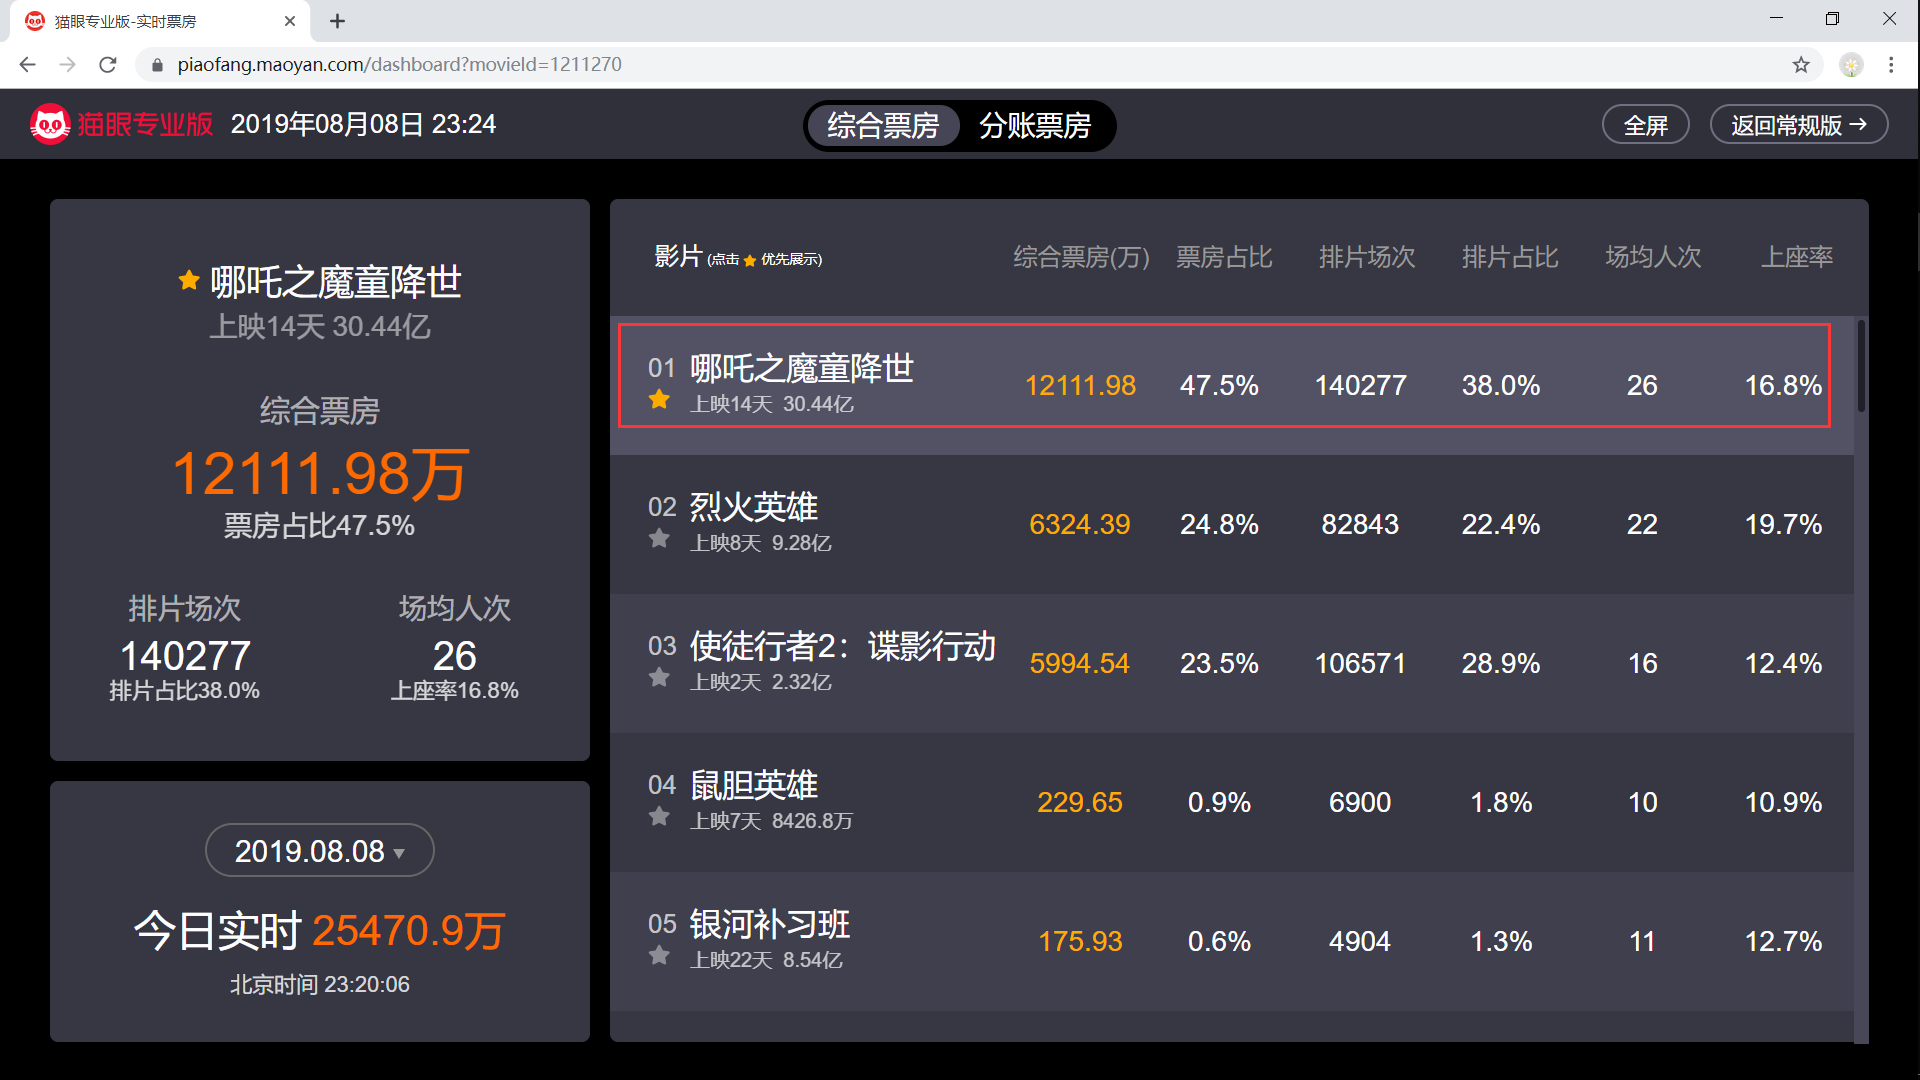
Task: Click the 排片占比 column header
Action: click(1510, 257)
